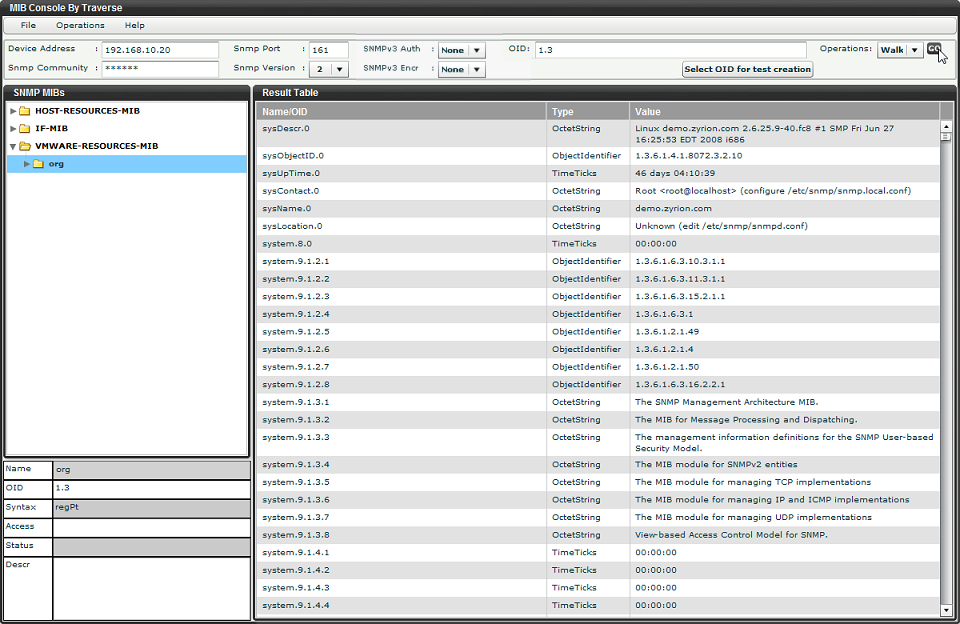Open the Snmp Version dropdown
The height and width of the screenshot is (624, 960).
(340, 70)
